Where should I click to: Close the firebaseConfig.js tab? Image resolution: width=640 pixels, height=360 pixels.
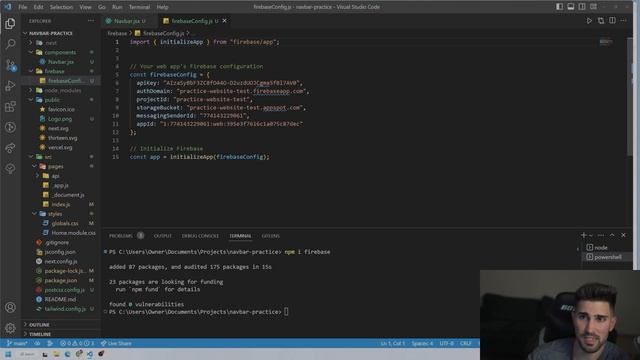coord(224,21)
